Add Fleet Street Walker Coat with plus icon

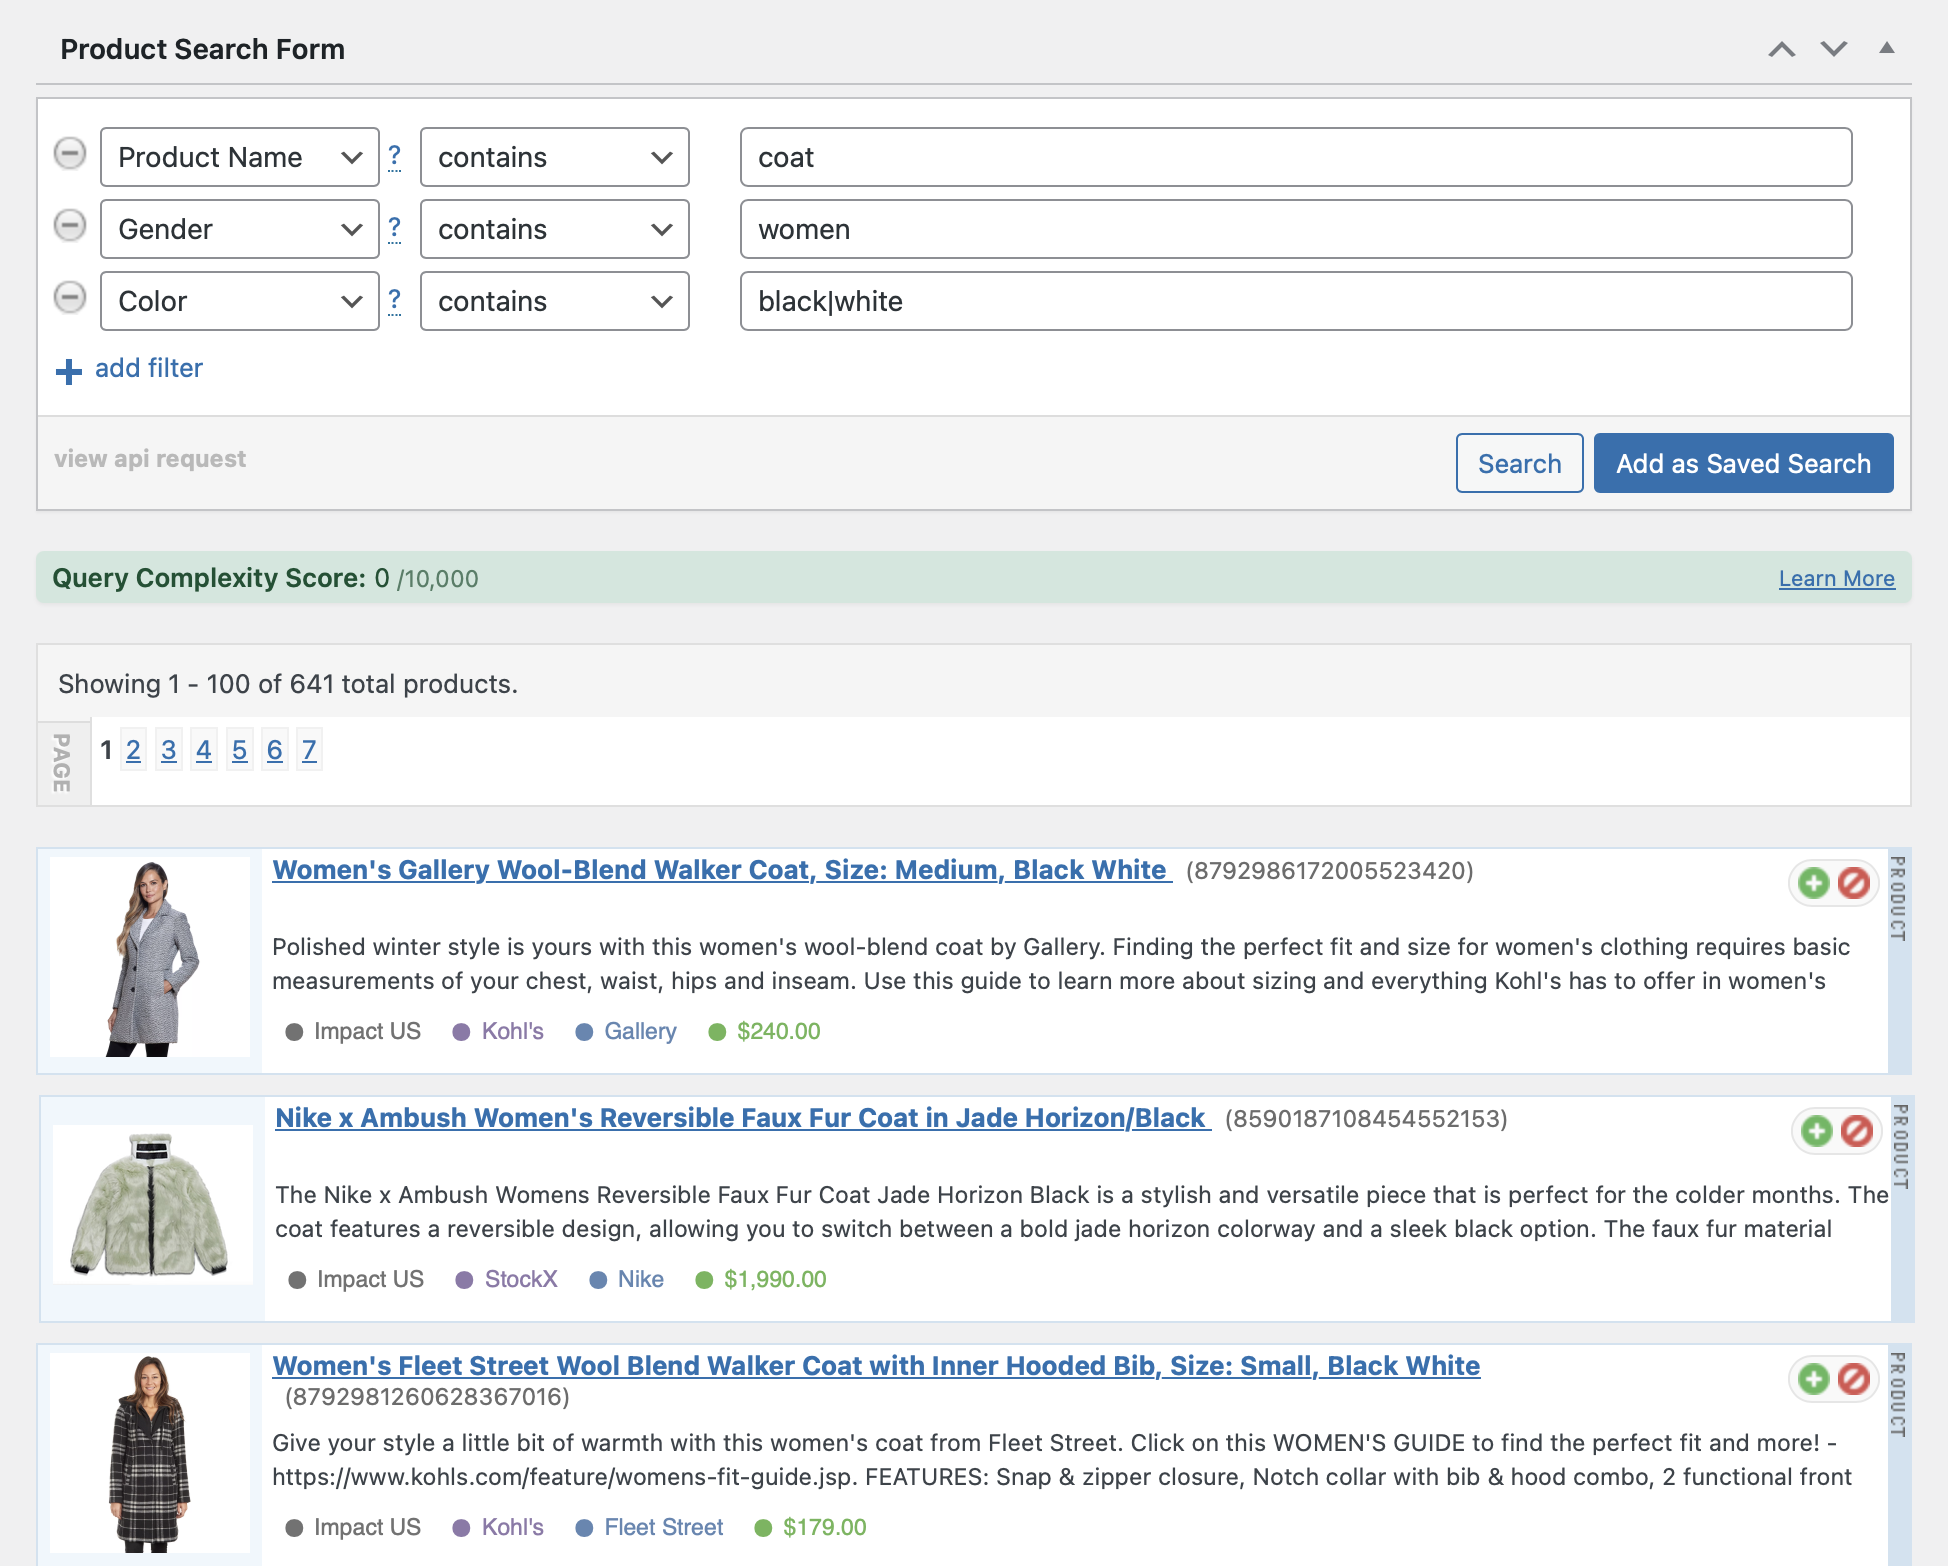(1813, 1379)
